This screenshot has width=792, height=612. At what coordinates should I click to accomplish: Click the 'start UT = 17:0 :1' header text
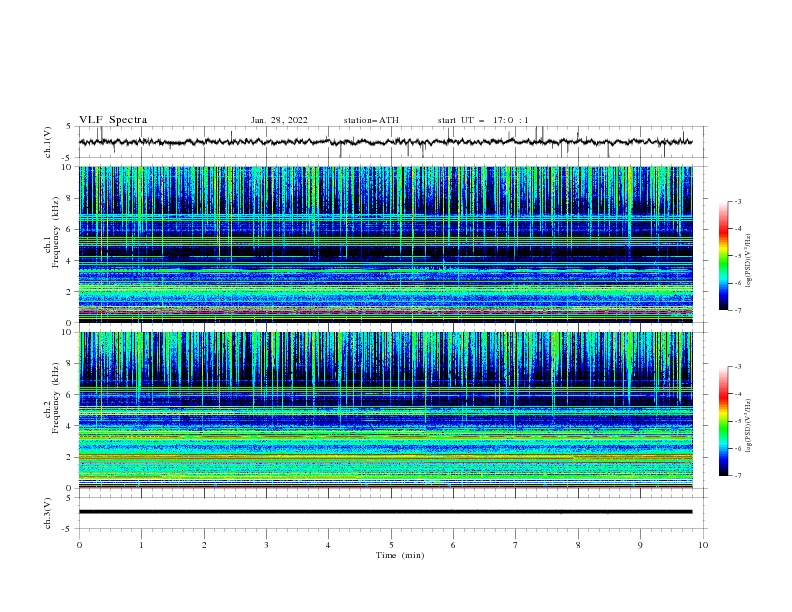(483, 120)
